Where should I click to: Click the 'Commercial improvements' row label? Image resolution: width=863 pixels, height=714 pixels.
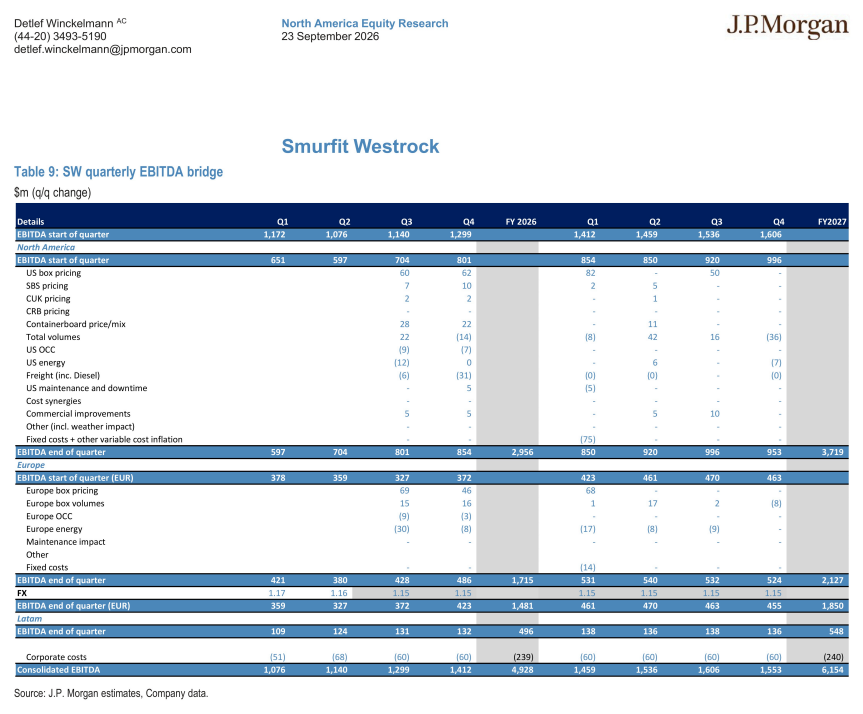pyautogui.click(x=78, y=414)
